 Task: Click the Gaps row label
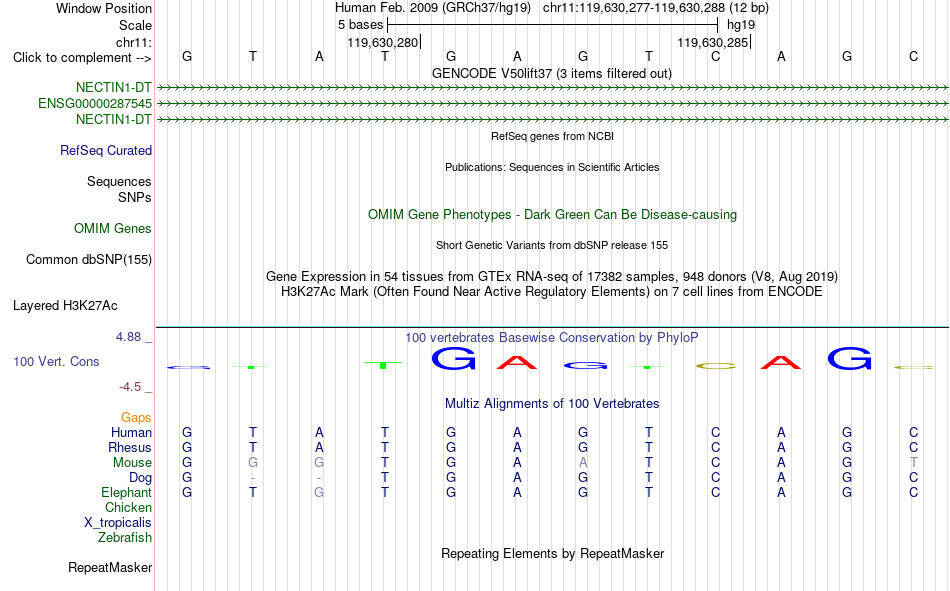click(136, 417)
